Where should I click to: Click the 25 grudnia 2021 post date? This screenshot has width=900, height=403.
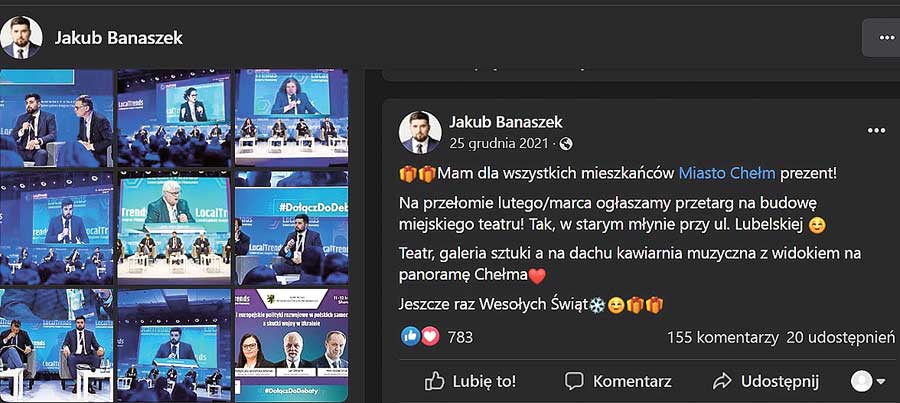pyautogui.click(x=498, y=144)
